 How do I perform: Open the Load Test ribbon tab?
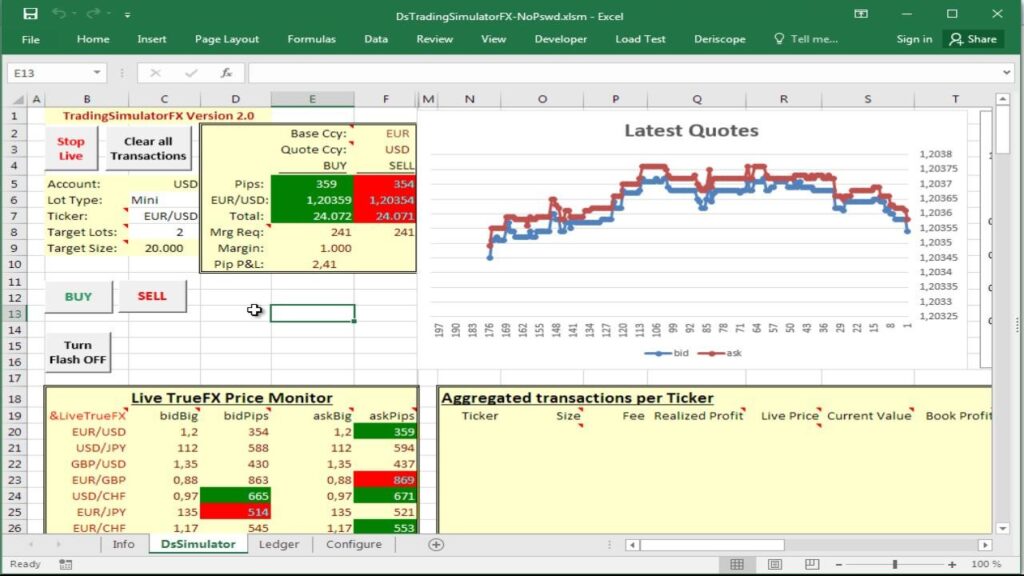[640, 39]
